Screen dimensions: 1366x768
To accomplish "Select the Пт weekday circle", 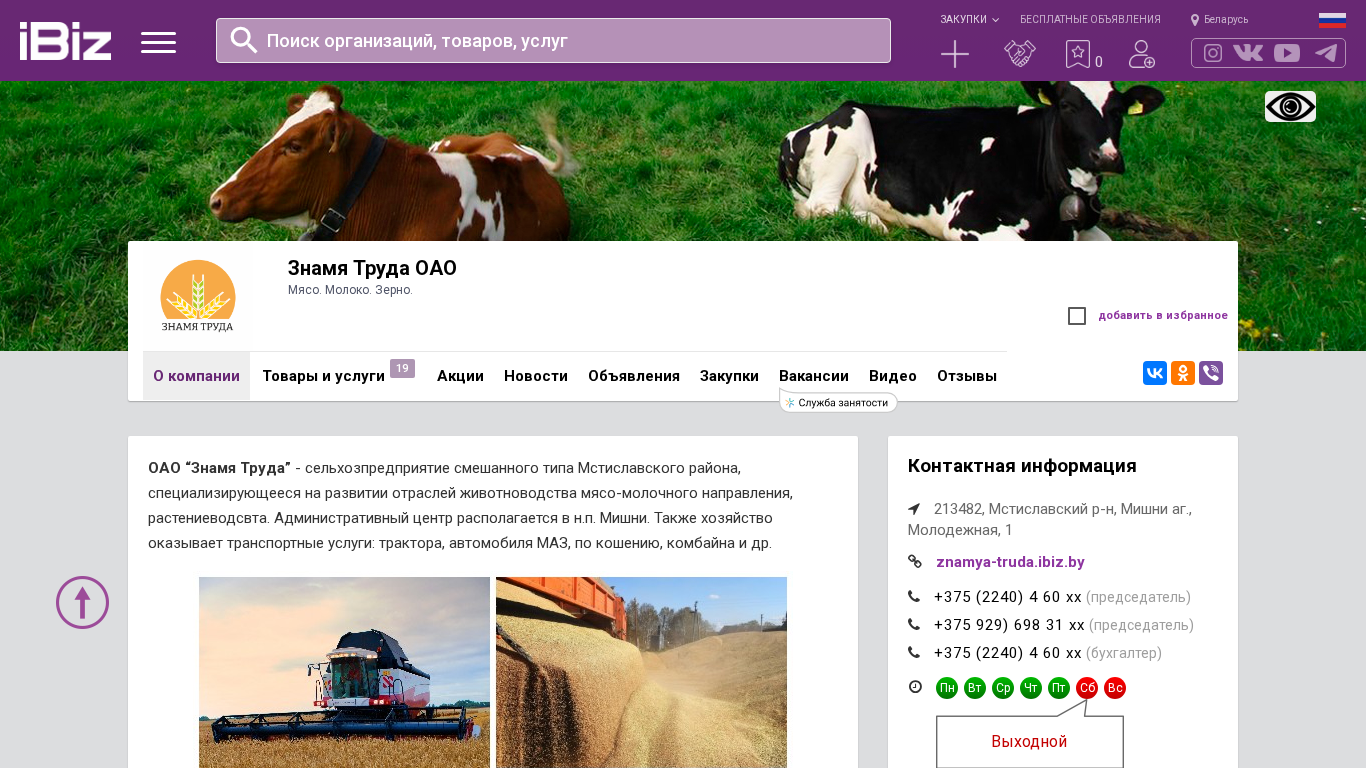I will click(x=1059, y=688).
